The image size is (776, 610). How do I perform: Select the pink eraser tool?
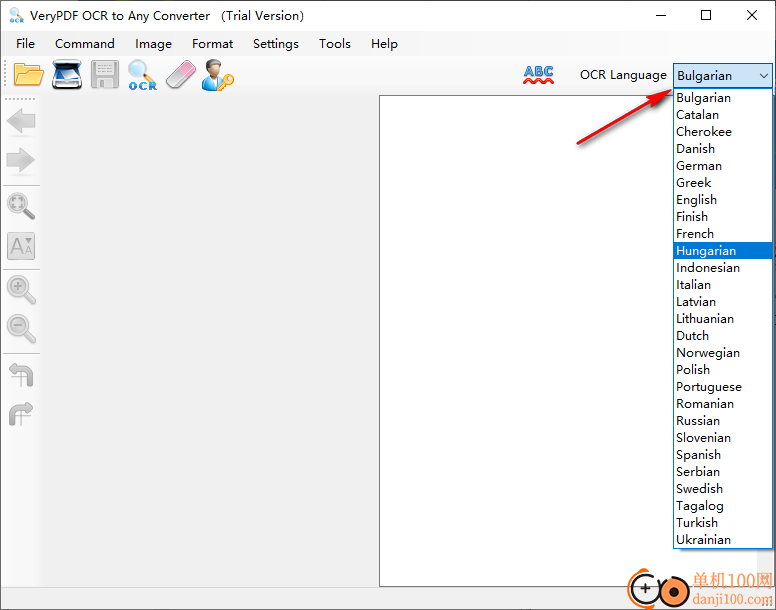pos(181,75)
